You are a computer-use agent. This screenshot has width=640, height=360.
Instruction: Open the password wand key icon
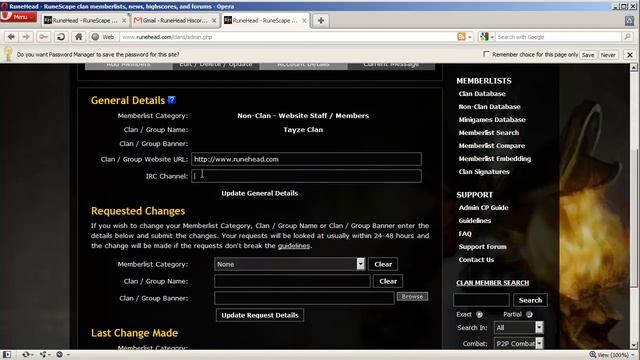click(43, 37)
